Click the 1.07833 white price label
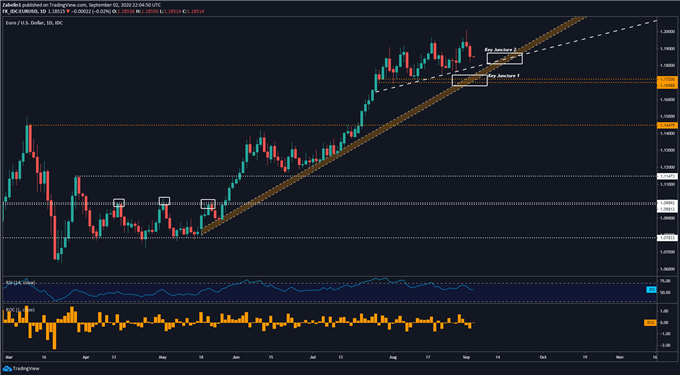 coord(667,238)
